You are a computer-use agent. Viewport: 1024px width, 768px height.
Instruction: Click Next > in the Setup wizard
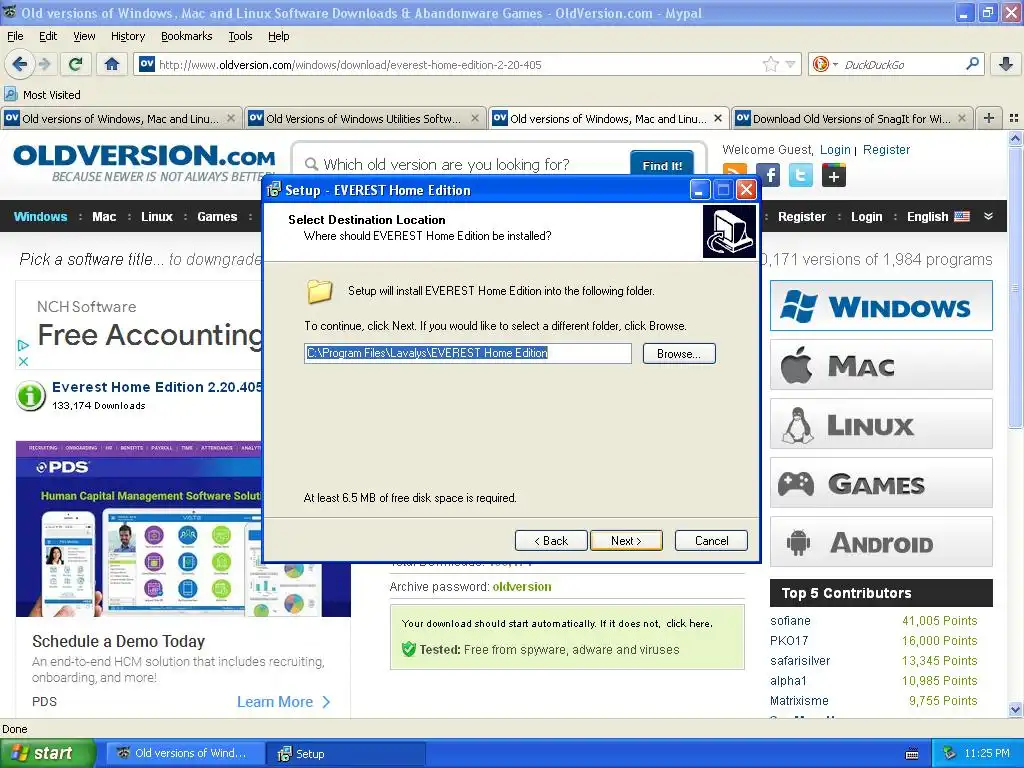tap(626, 541)
